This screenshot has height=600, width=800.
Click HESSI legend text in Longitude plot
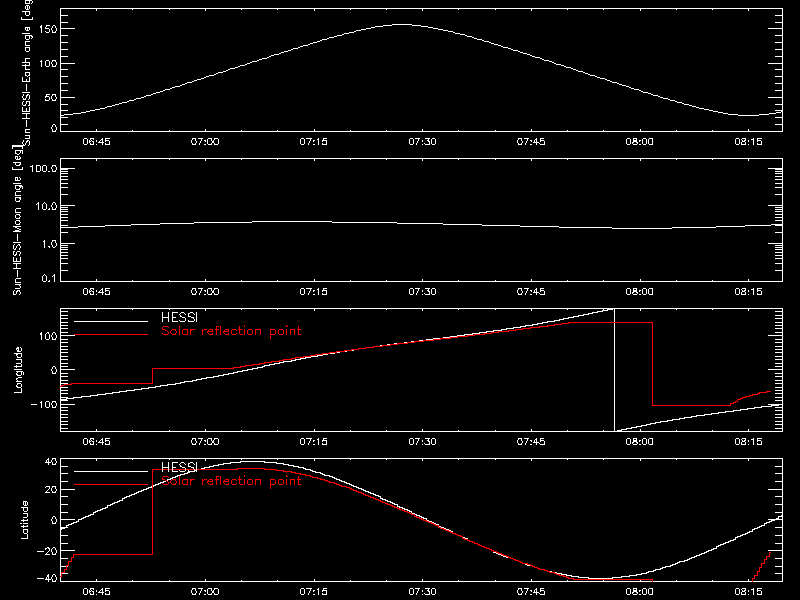180,317
